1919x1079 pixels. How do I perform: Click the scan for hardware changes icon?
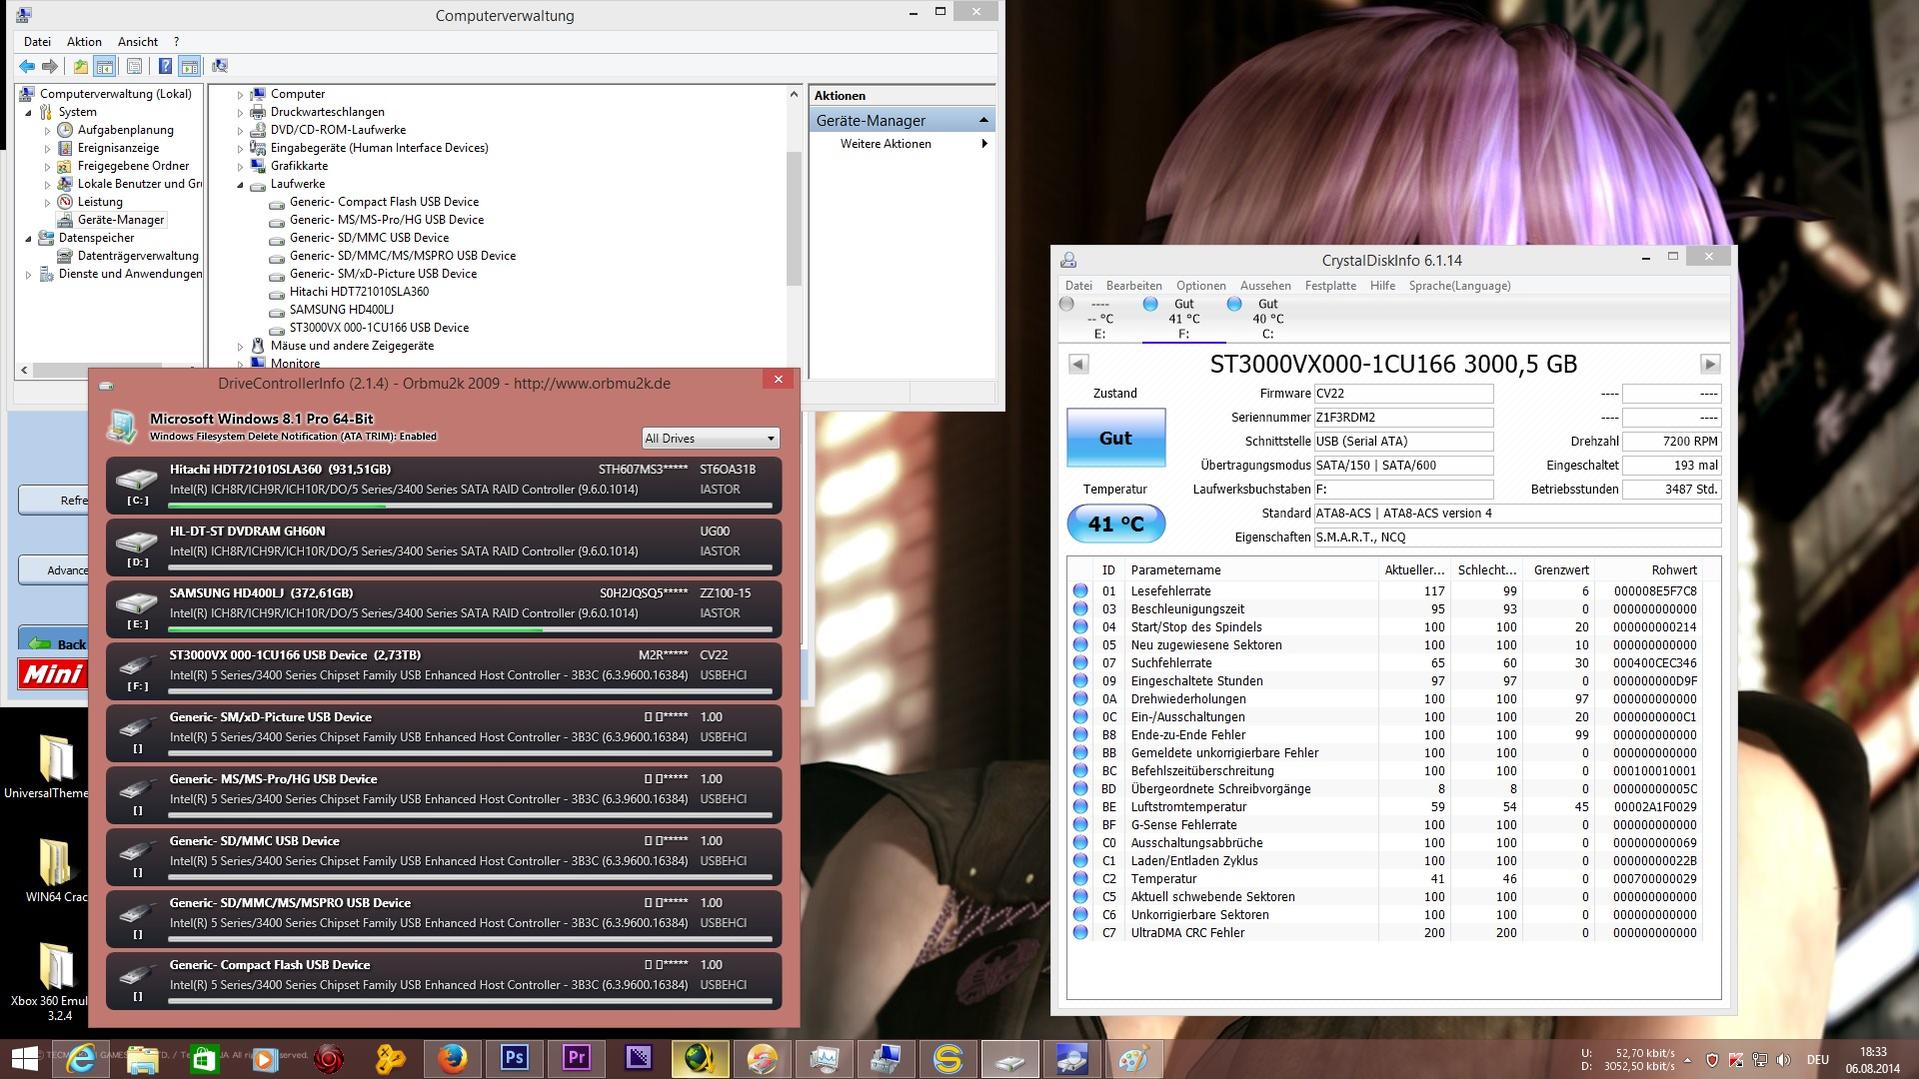[x=220, y=66]
